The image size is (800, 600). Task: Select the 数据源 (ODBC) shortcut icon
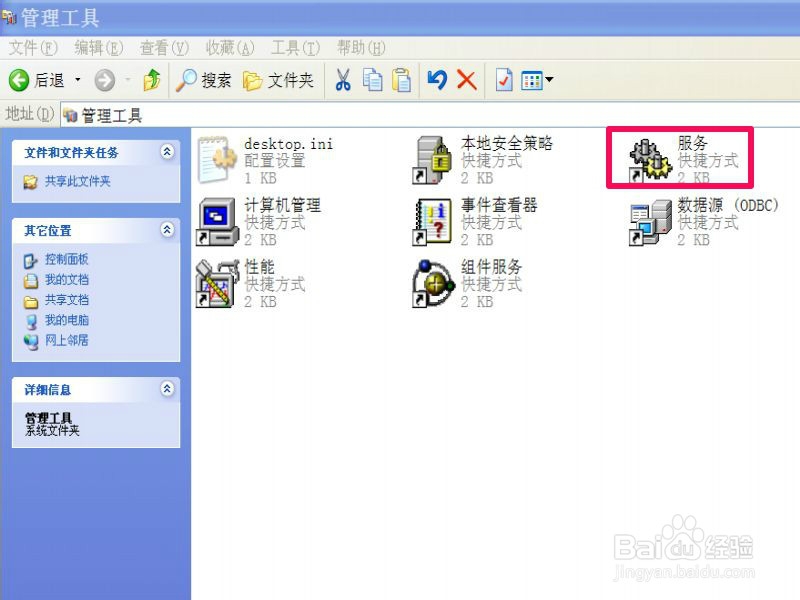point(650,222)
